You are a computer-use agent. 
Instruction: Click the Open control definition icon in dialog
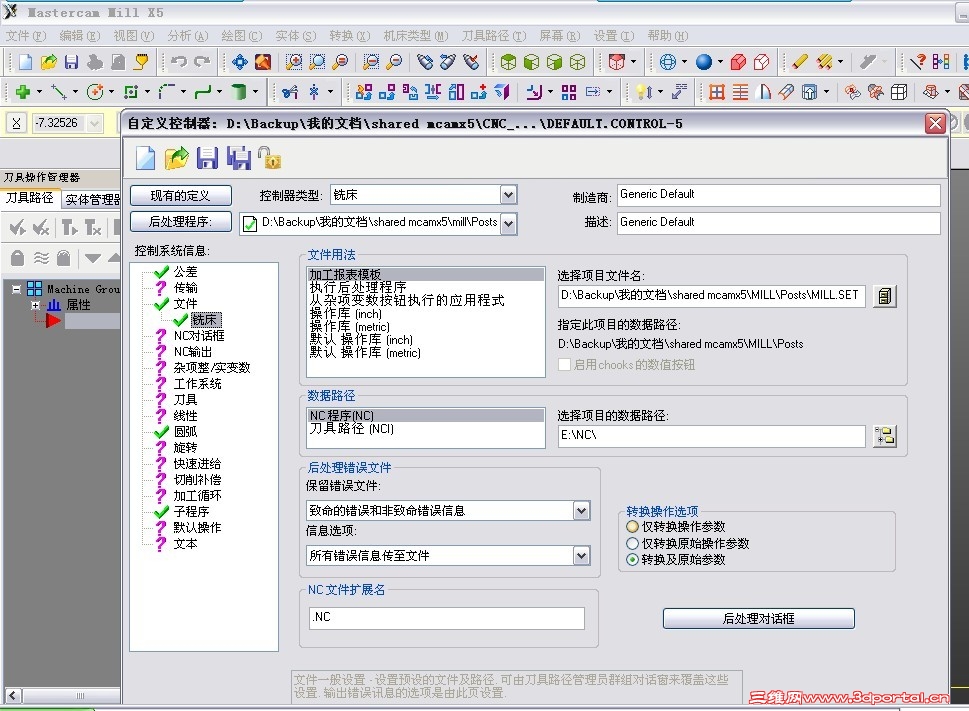click(x=177, y=158)
